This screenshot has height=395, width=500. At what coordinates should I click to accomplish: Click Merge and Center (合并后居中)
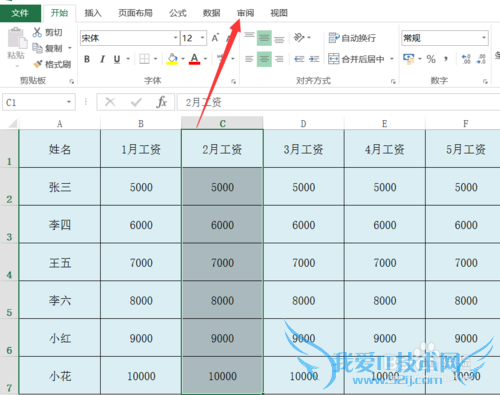(x=356, y=59)
